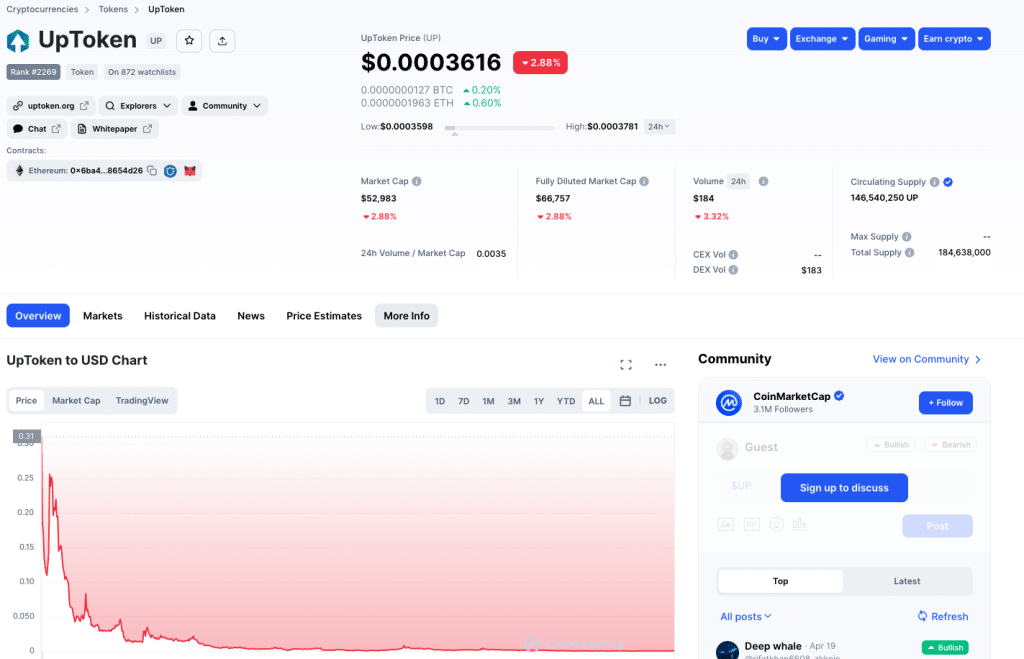This screenshot has height=659, width=1024.
Task: Select Bullish sentiment for Guest
Action: [x=891, y=445]
